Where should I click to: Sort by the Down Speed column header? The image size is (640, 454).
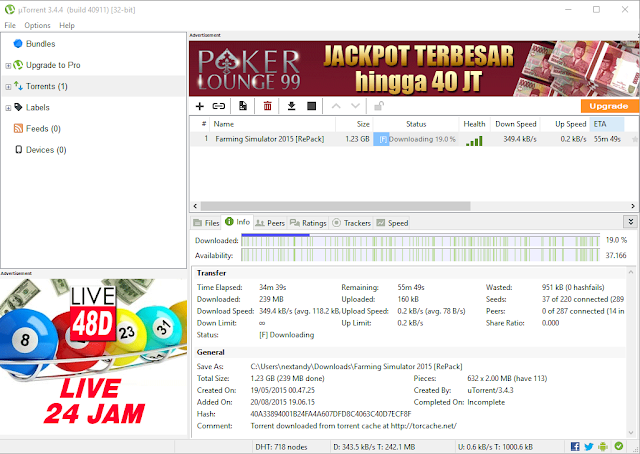pos(515,124)
